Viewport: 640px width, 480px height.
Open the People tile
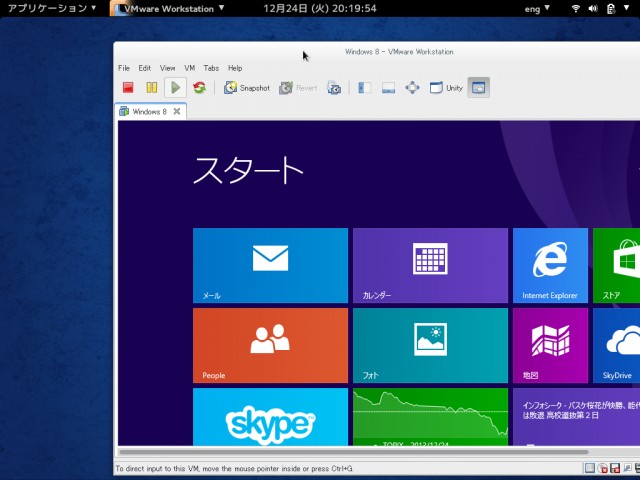pyautogui.click(x=270, y=345)
